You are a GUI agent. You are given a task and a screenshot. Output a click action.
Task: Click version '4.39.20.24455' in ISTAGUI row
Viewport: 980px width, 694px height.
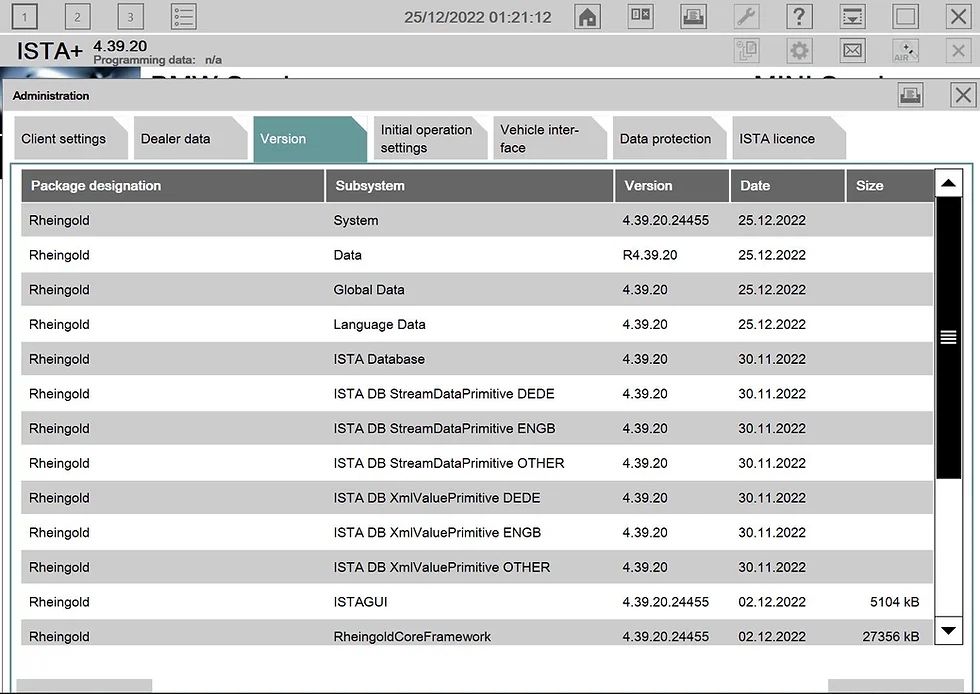(666, 602)
